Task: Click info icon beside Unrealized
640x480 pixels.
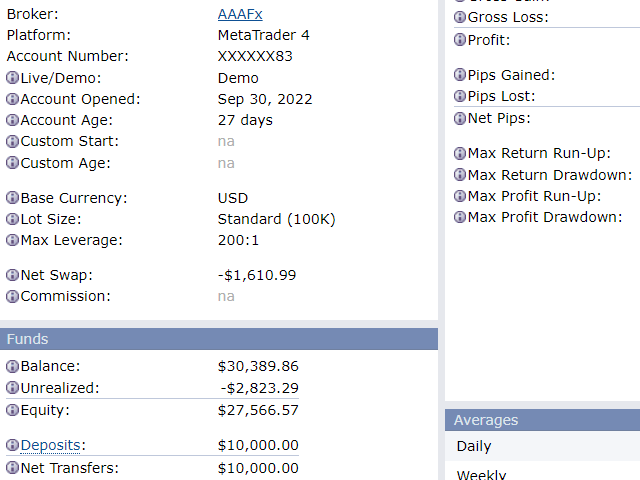Action: 12,387
